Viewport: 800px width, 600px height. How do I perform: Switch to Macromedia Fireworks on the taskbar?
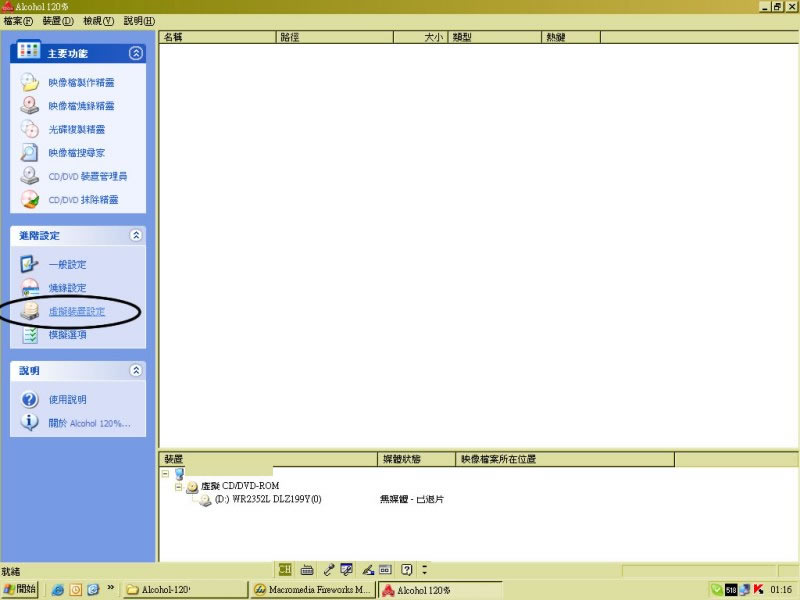pyautogui.click(x=314, y=590)
